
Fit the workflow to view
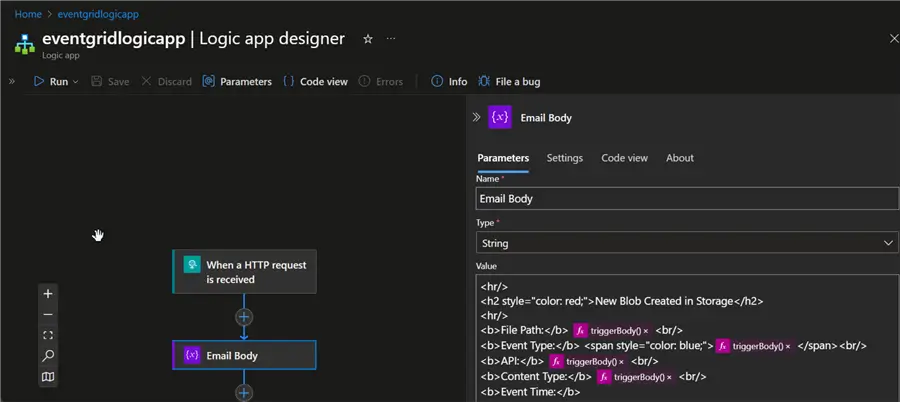pyautogui.click(x=48, y=335)
